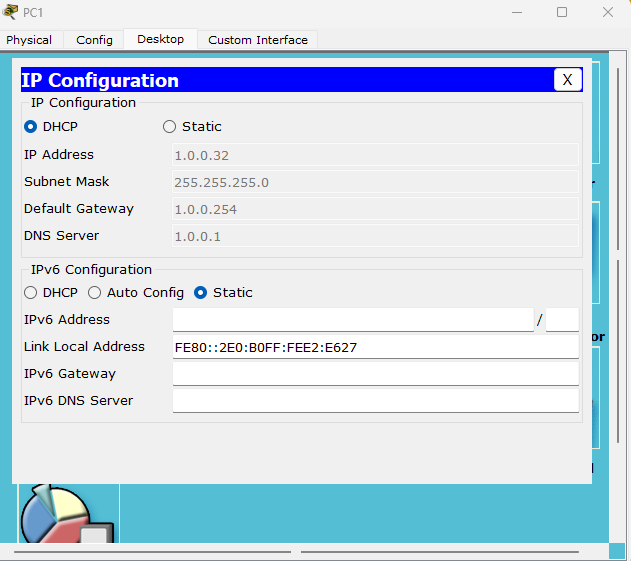Click the Subnet Mask field 255.255.255.0

tap(375, 182)
